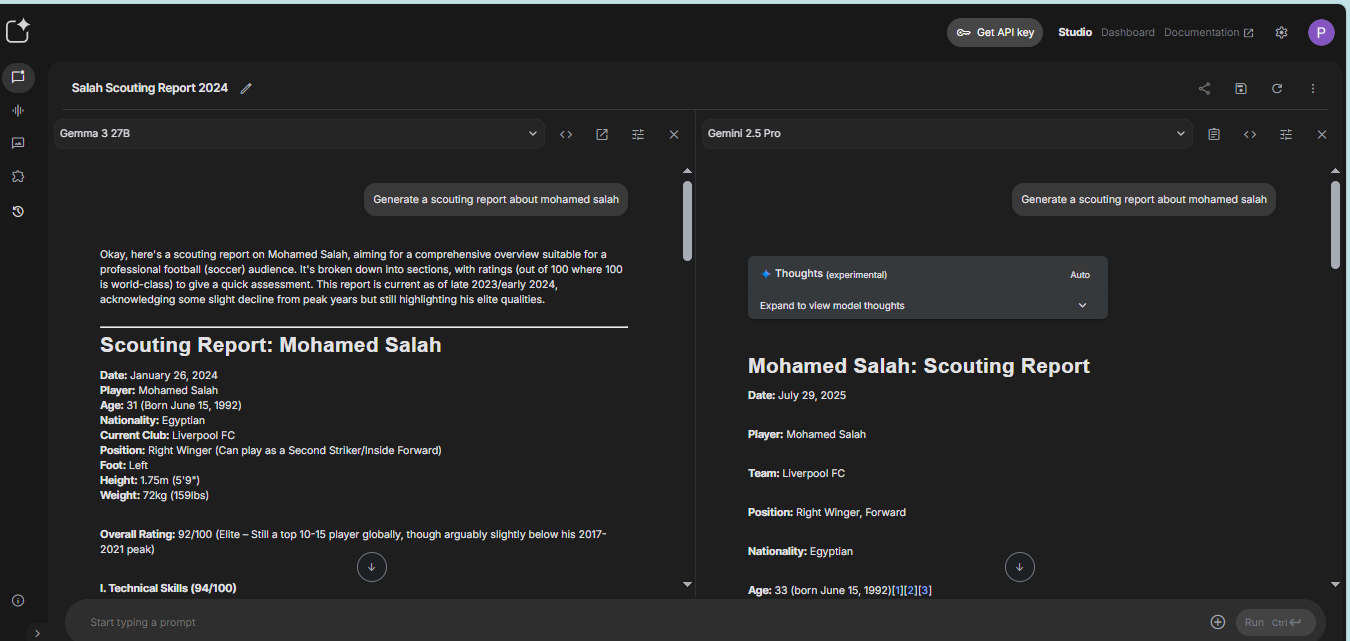Click the Current Club: Liverpool FC line
The width and height of the screenshot is (1350, 641).
pyautogui.click(x=168, y=435)
